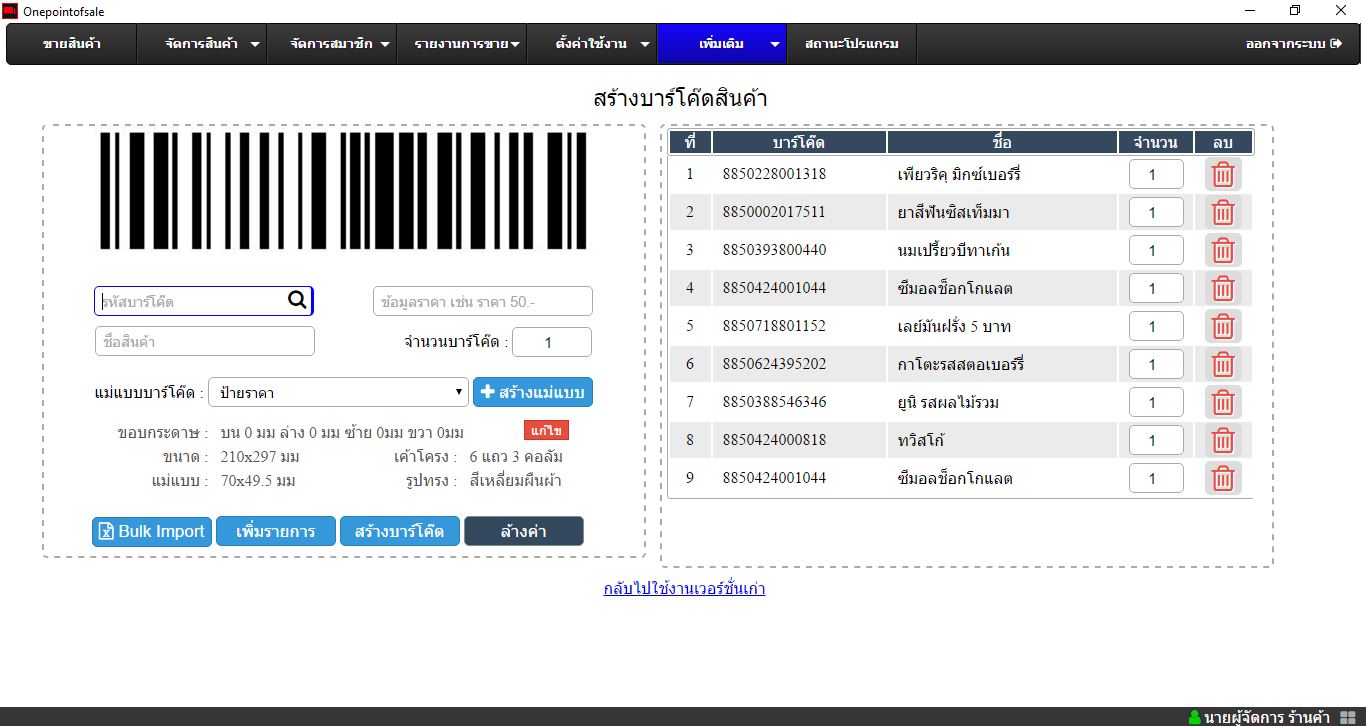Image resolution: width=1366 pixels, height=726 pixels.
Task: Click the barcode search magnifier icon
Action: coord(297,300)
